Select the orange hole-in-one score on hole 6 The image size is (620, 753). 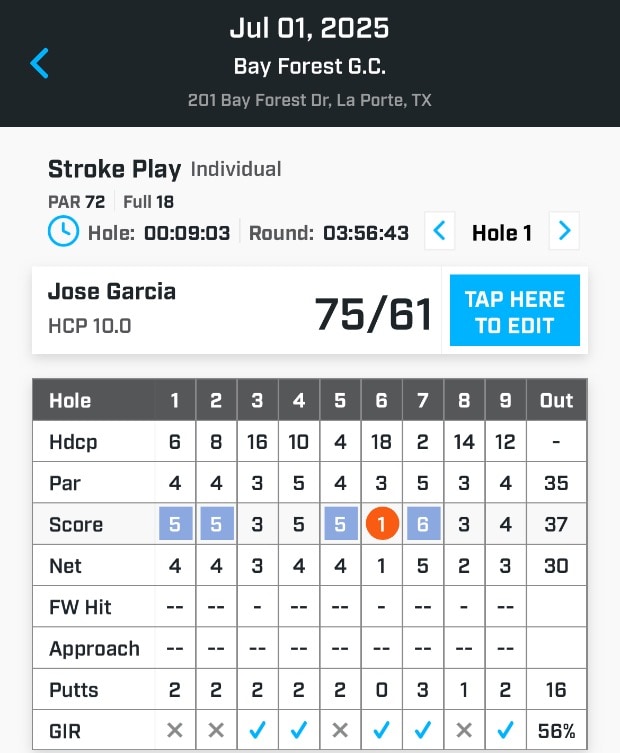[381, 524]
